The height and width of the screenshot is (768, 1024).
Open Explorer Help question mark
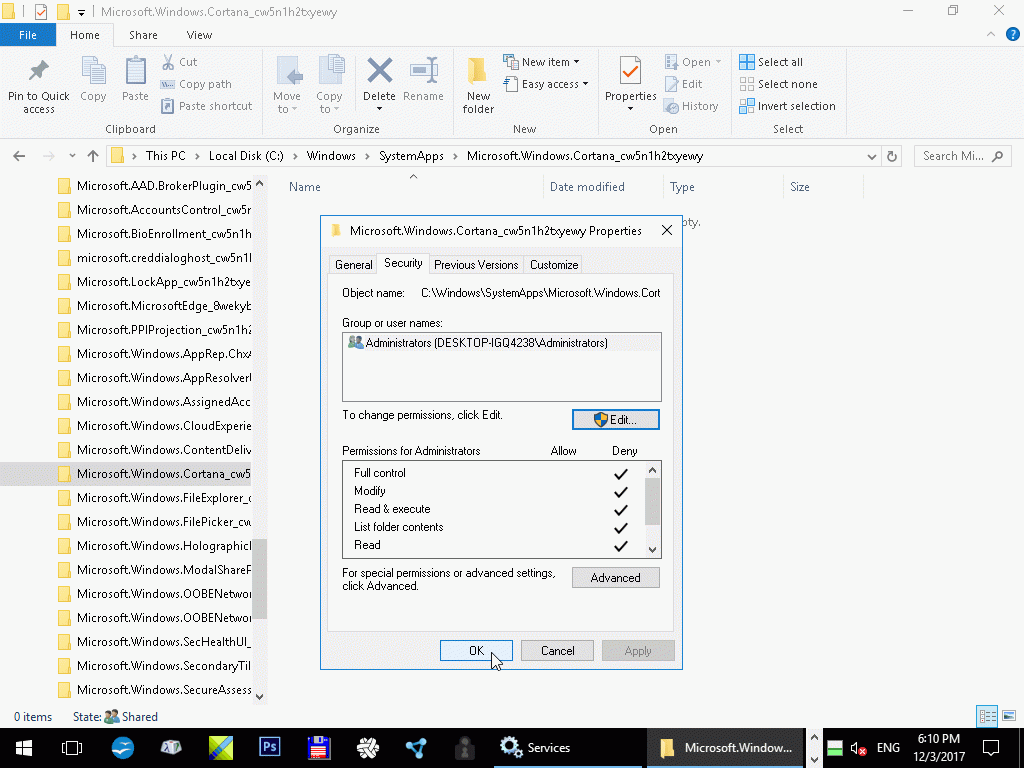click(1013, 35)
